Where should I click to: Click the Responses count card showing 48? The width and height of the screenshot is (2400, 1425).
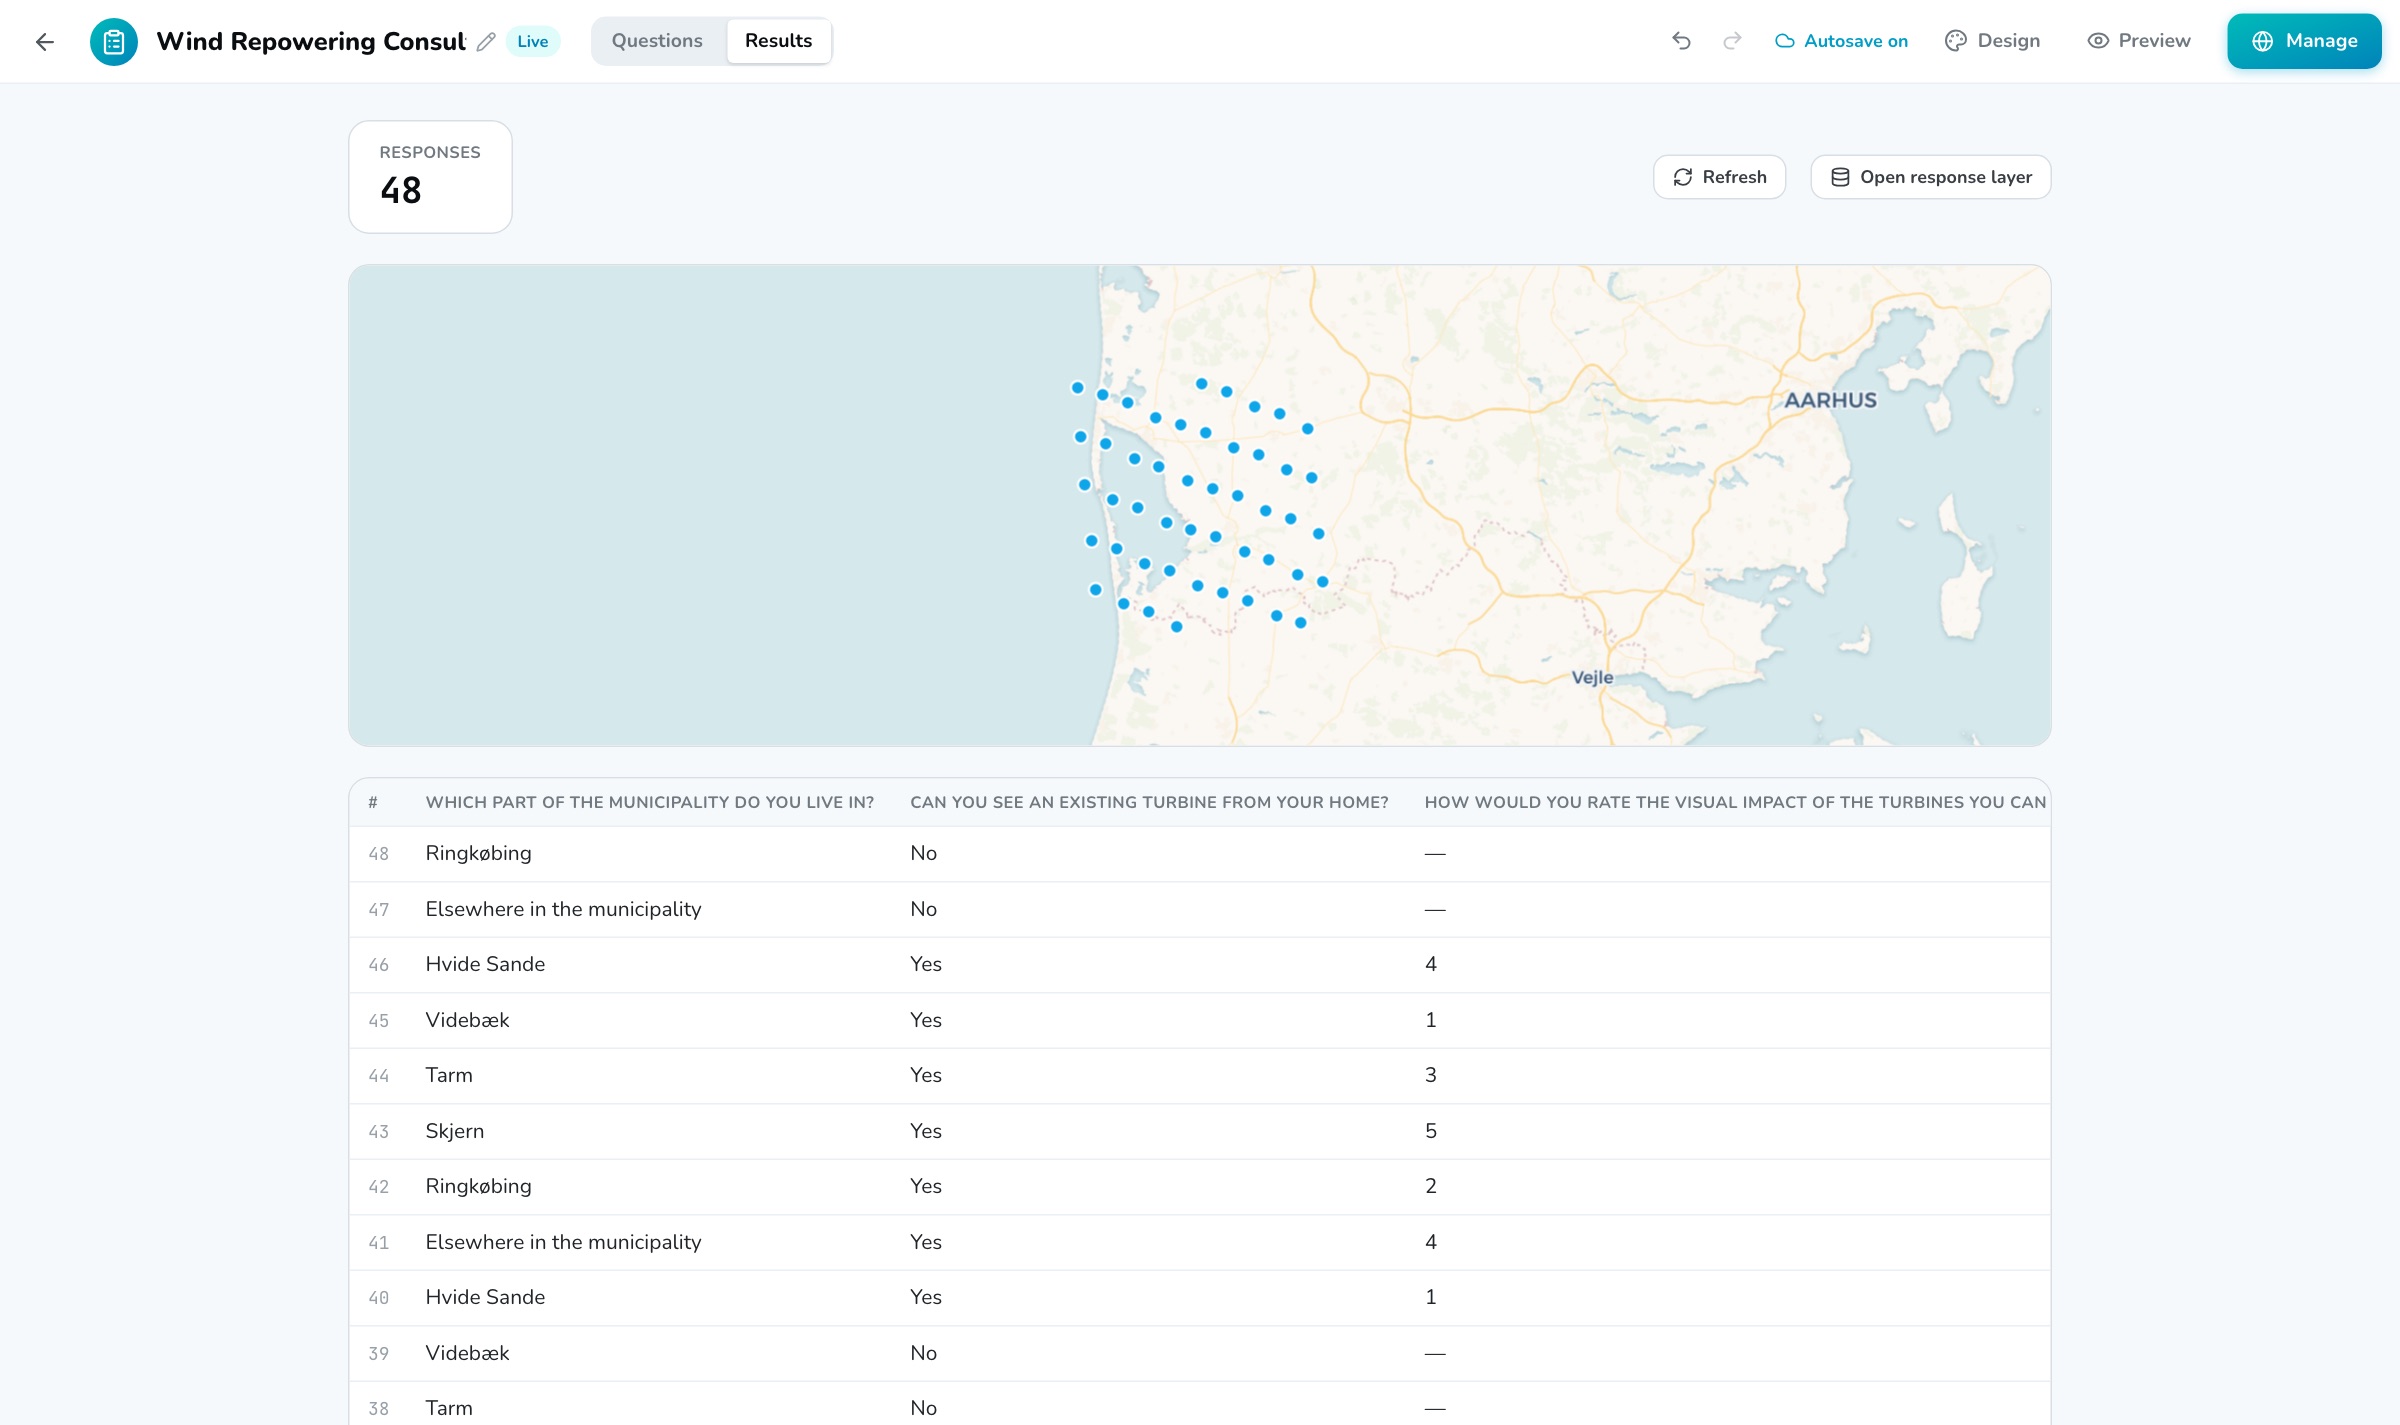click(430, 177)
